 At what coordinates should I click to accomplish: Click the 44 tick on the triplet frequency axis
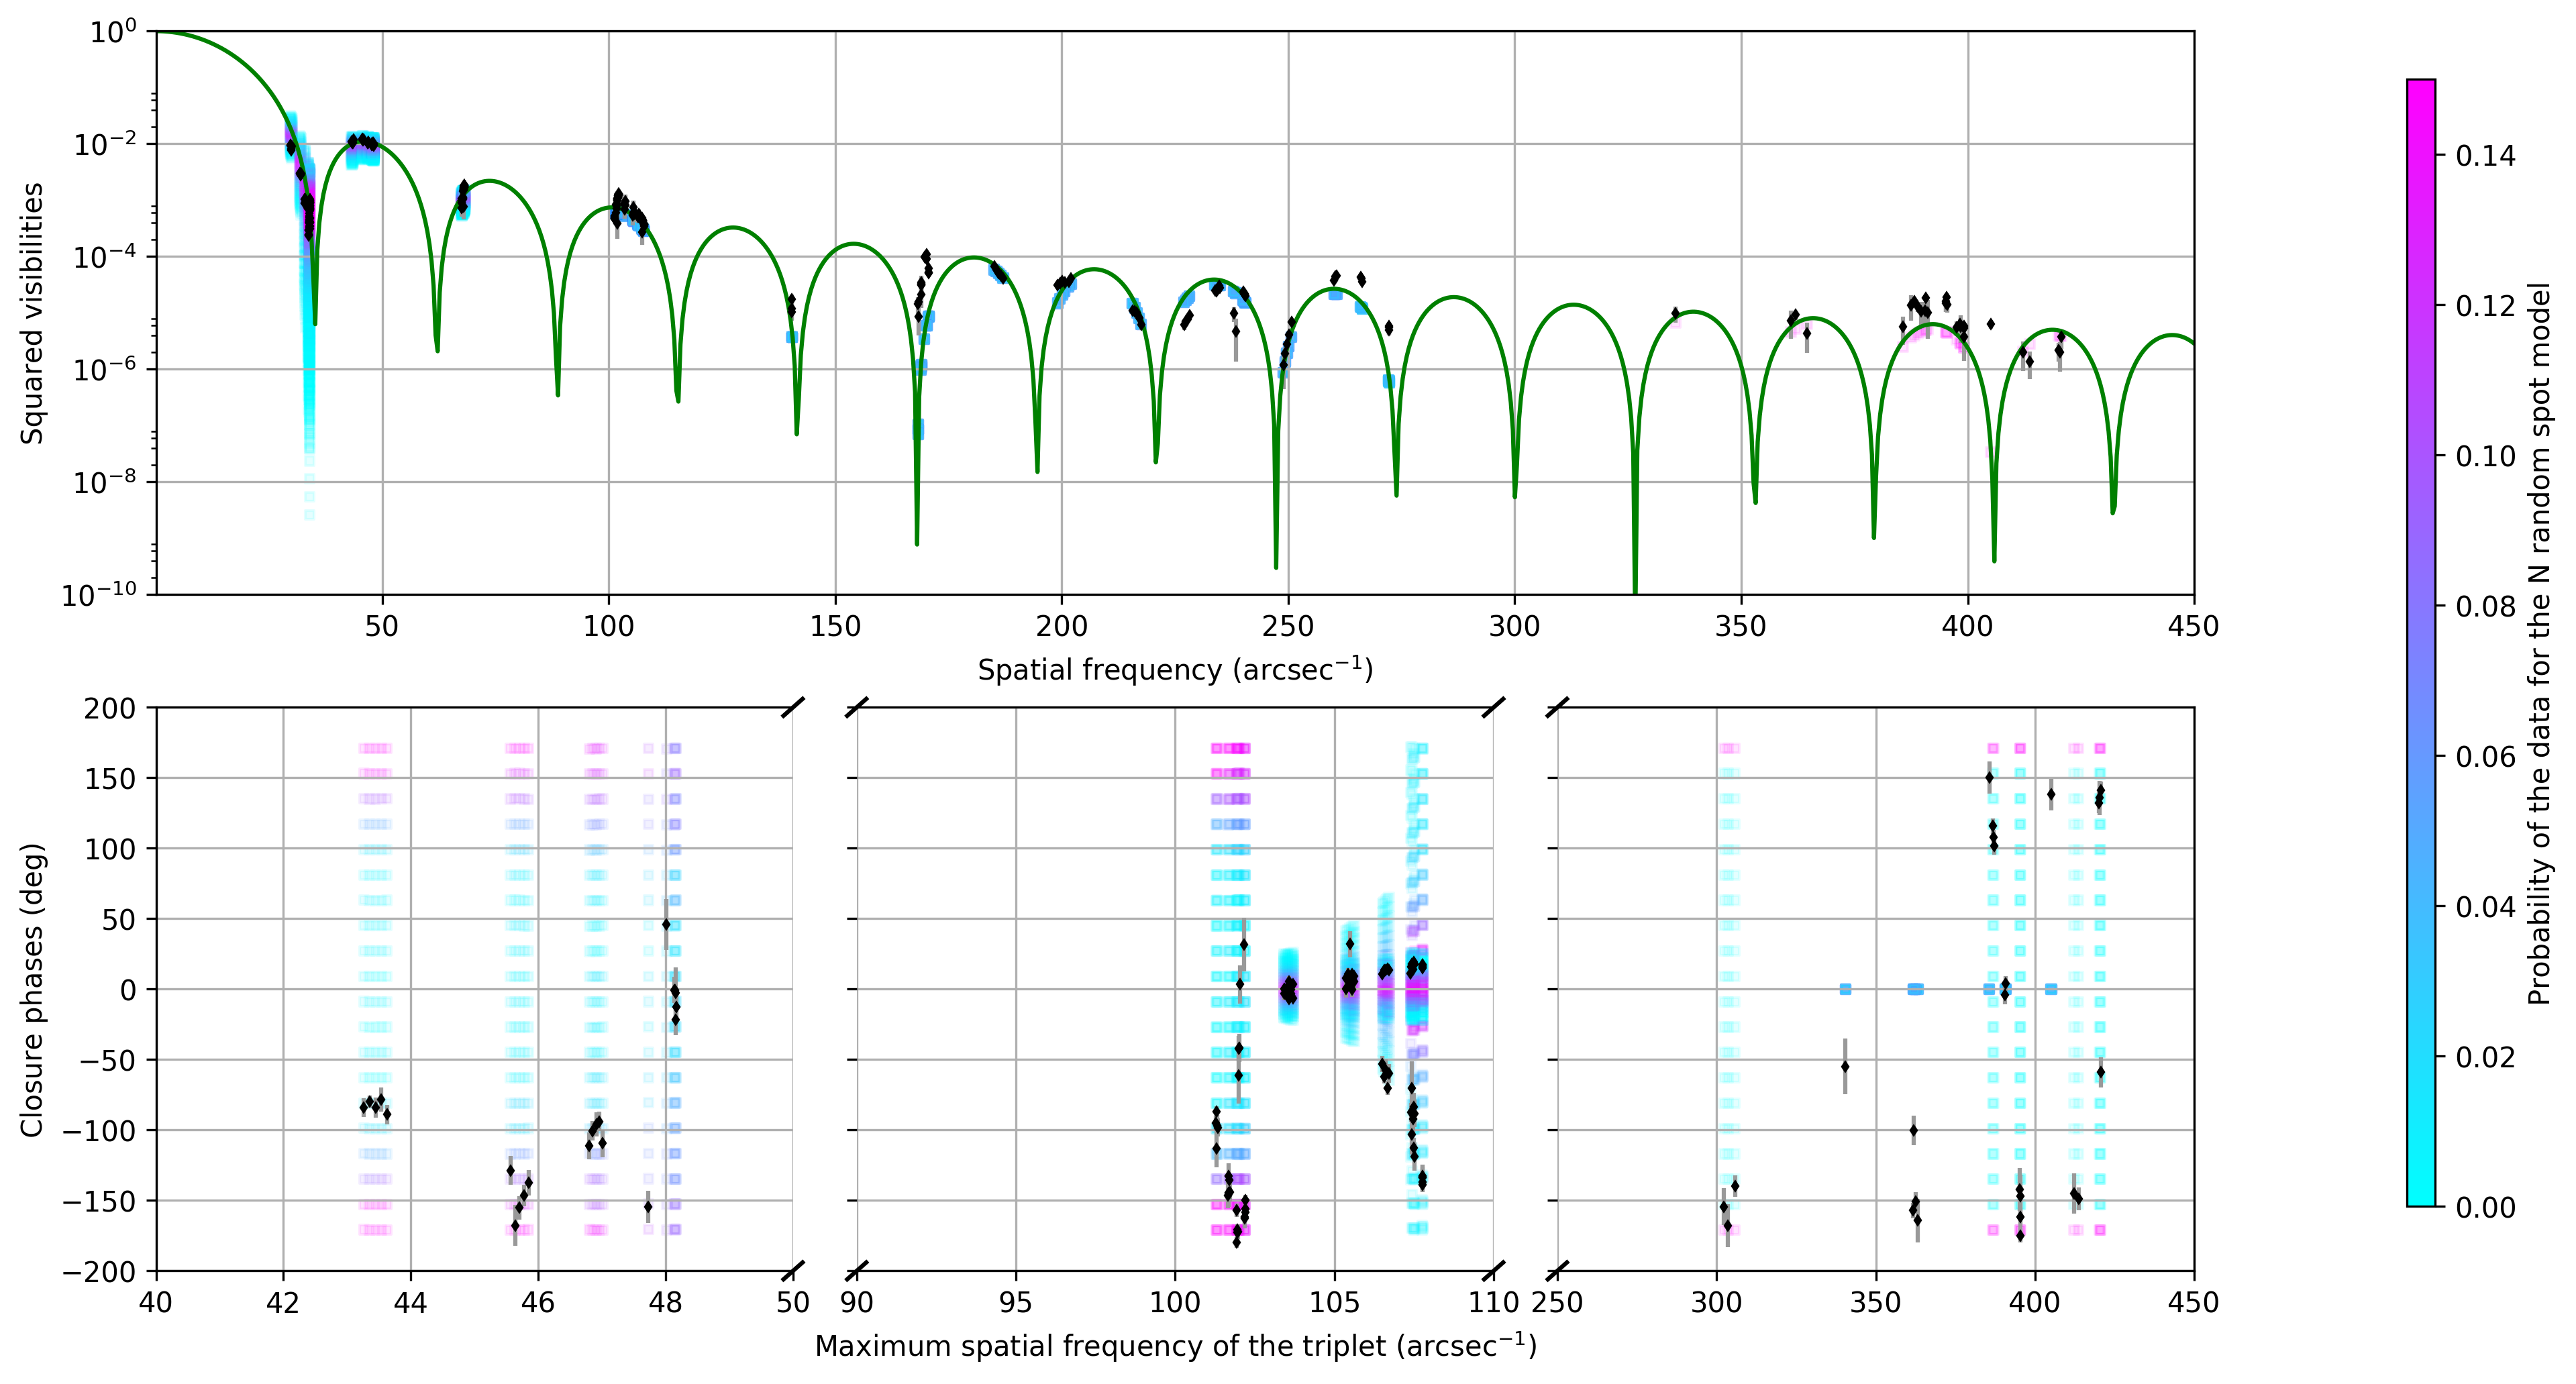pyautogui.click(x=411, y=1303)
